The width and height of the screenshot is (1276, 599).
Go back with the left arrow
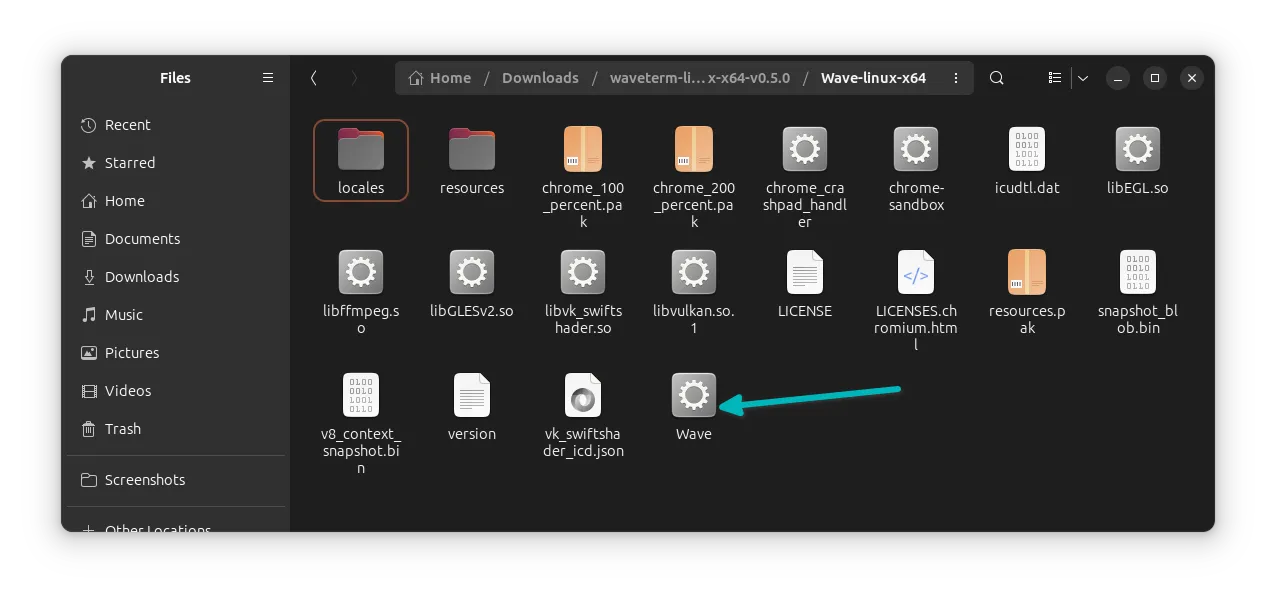(314, 78)
